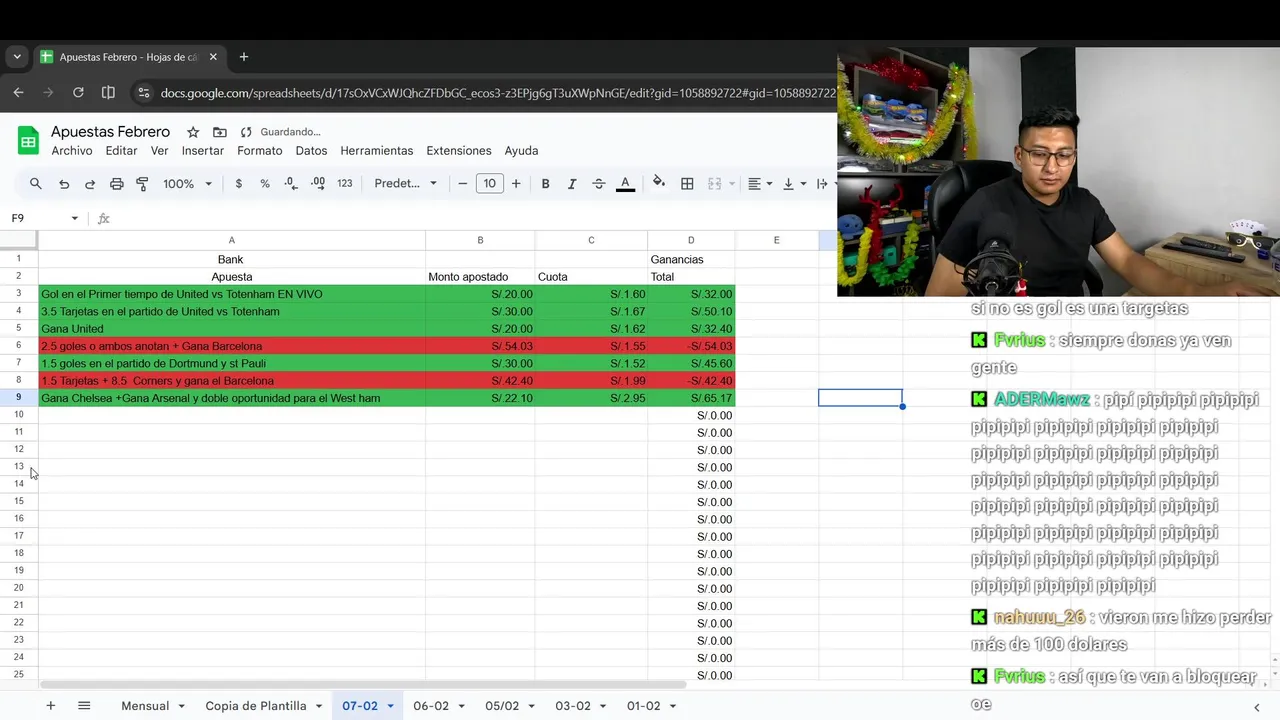
Task: Select the paint format tool
Action: (142, 184)
